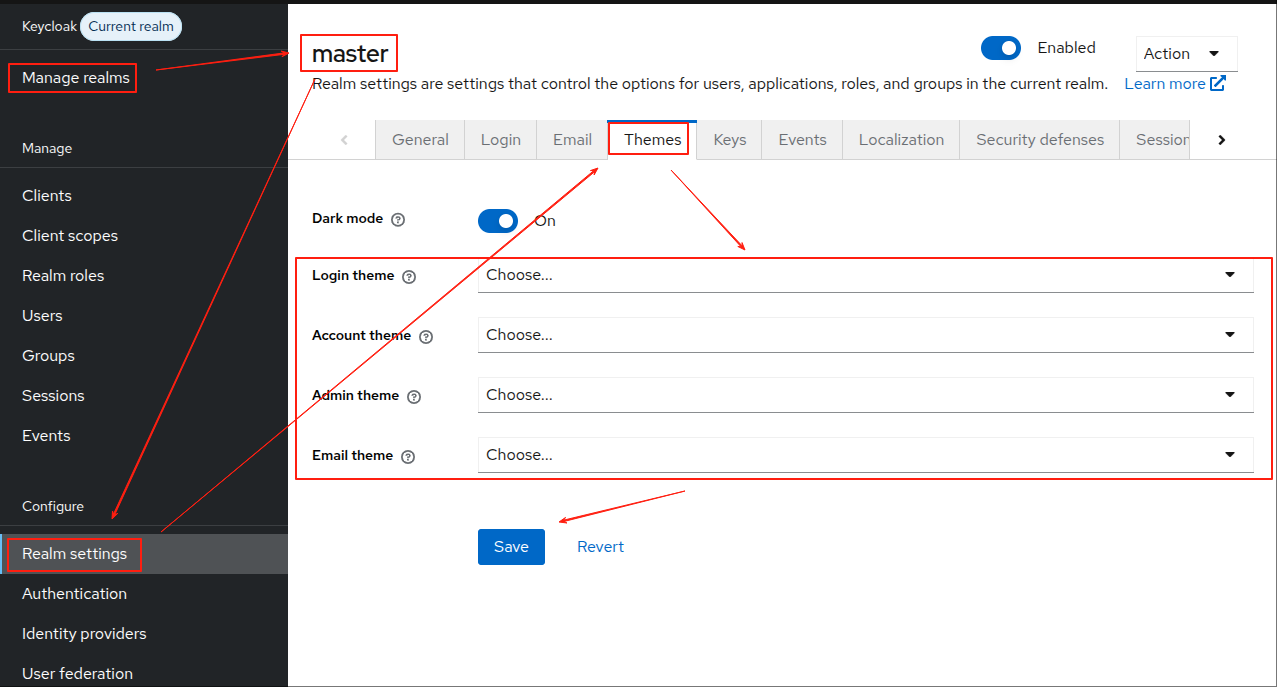The width and height of the screenshot is (1277, 687).
Task: Click help icon next to Dark mode
Action: (x=398, y=220)
